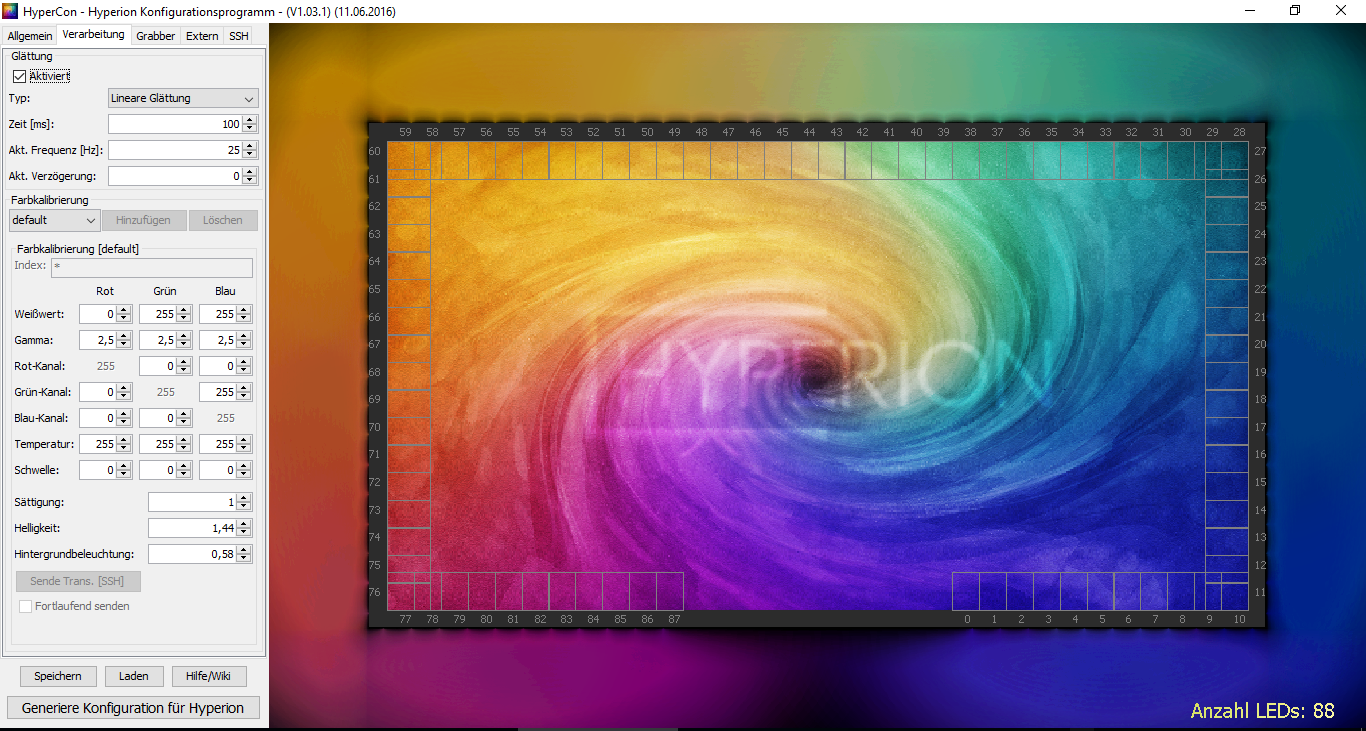Click the Laden button
Viewport: 1366px width, 731px height.
[134, 676]
